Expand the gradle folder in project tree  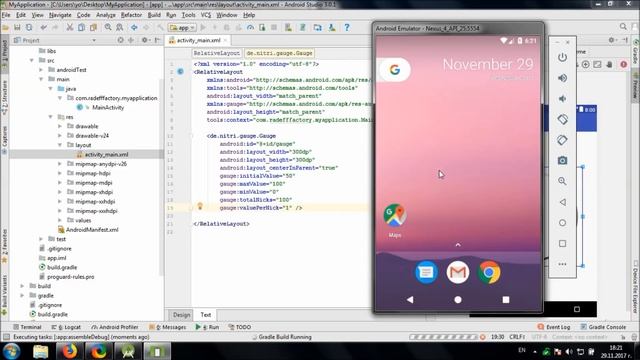point(22,295)
